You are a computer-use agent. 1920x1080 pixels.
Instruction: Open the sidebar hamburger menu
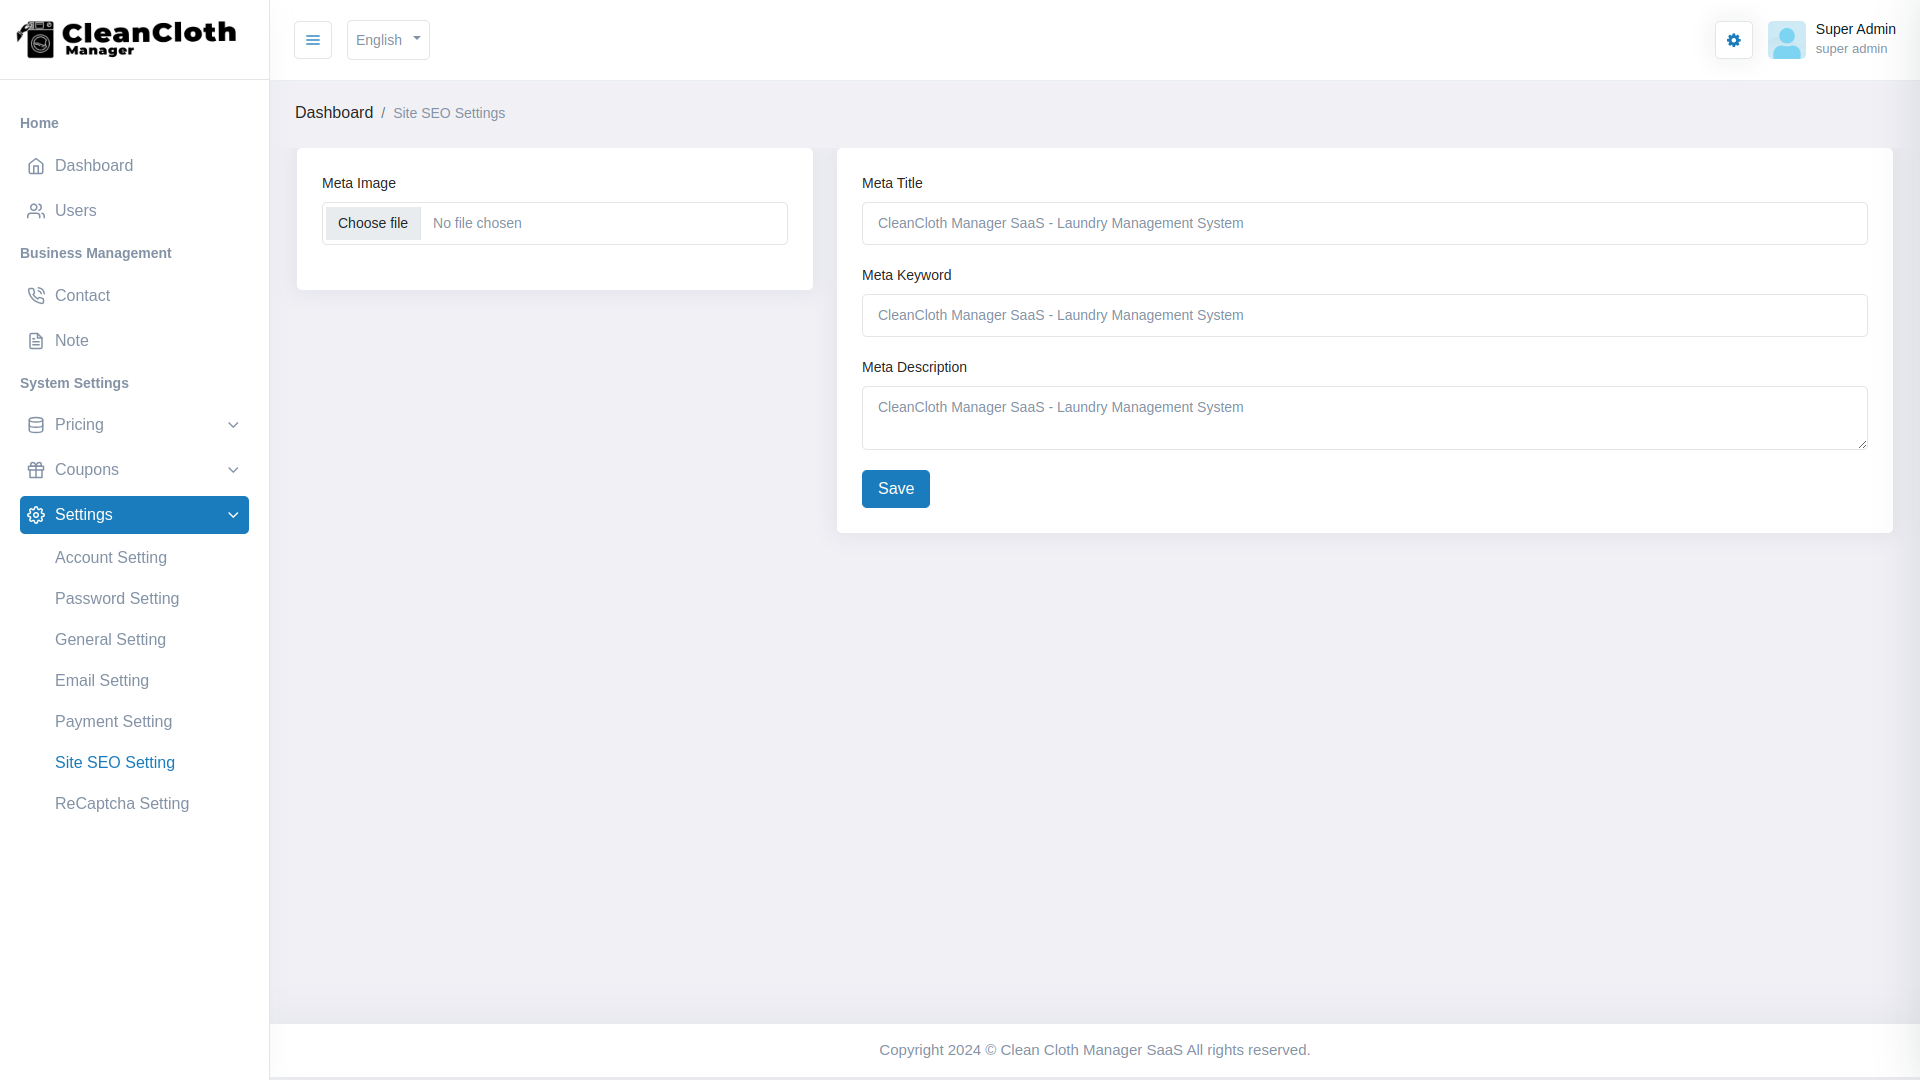[x=312, y=40]
